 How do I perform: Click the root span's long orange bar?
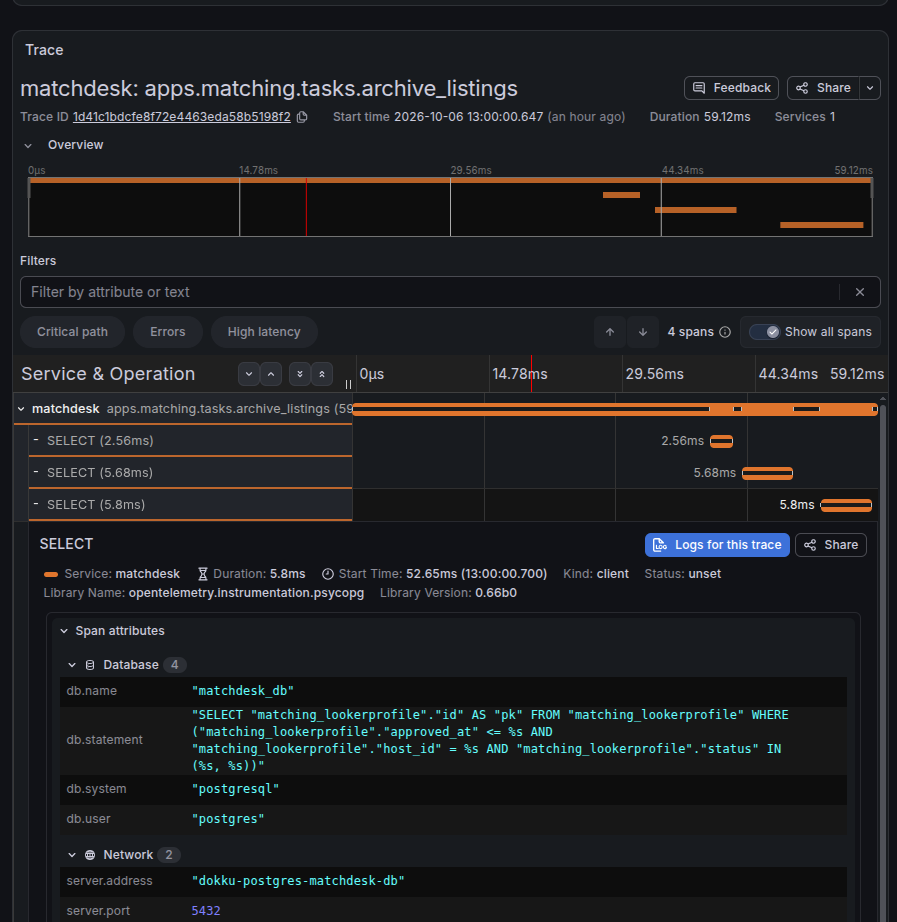click(615, 409)
